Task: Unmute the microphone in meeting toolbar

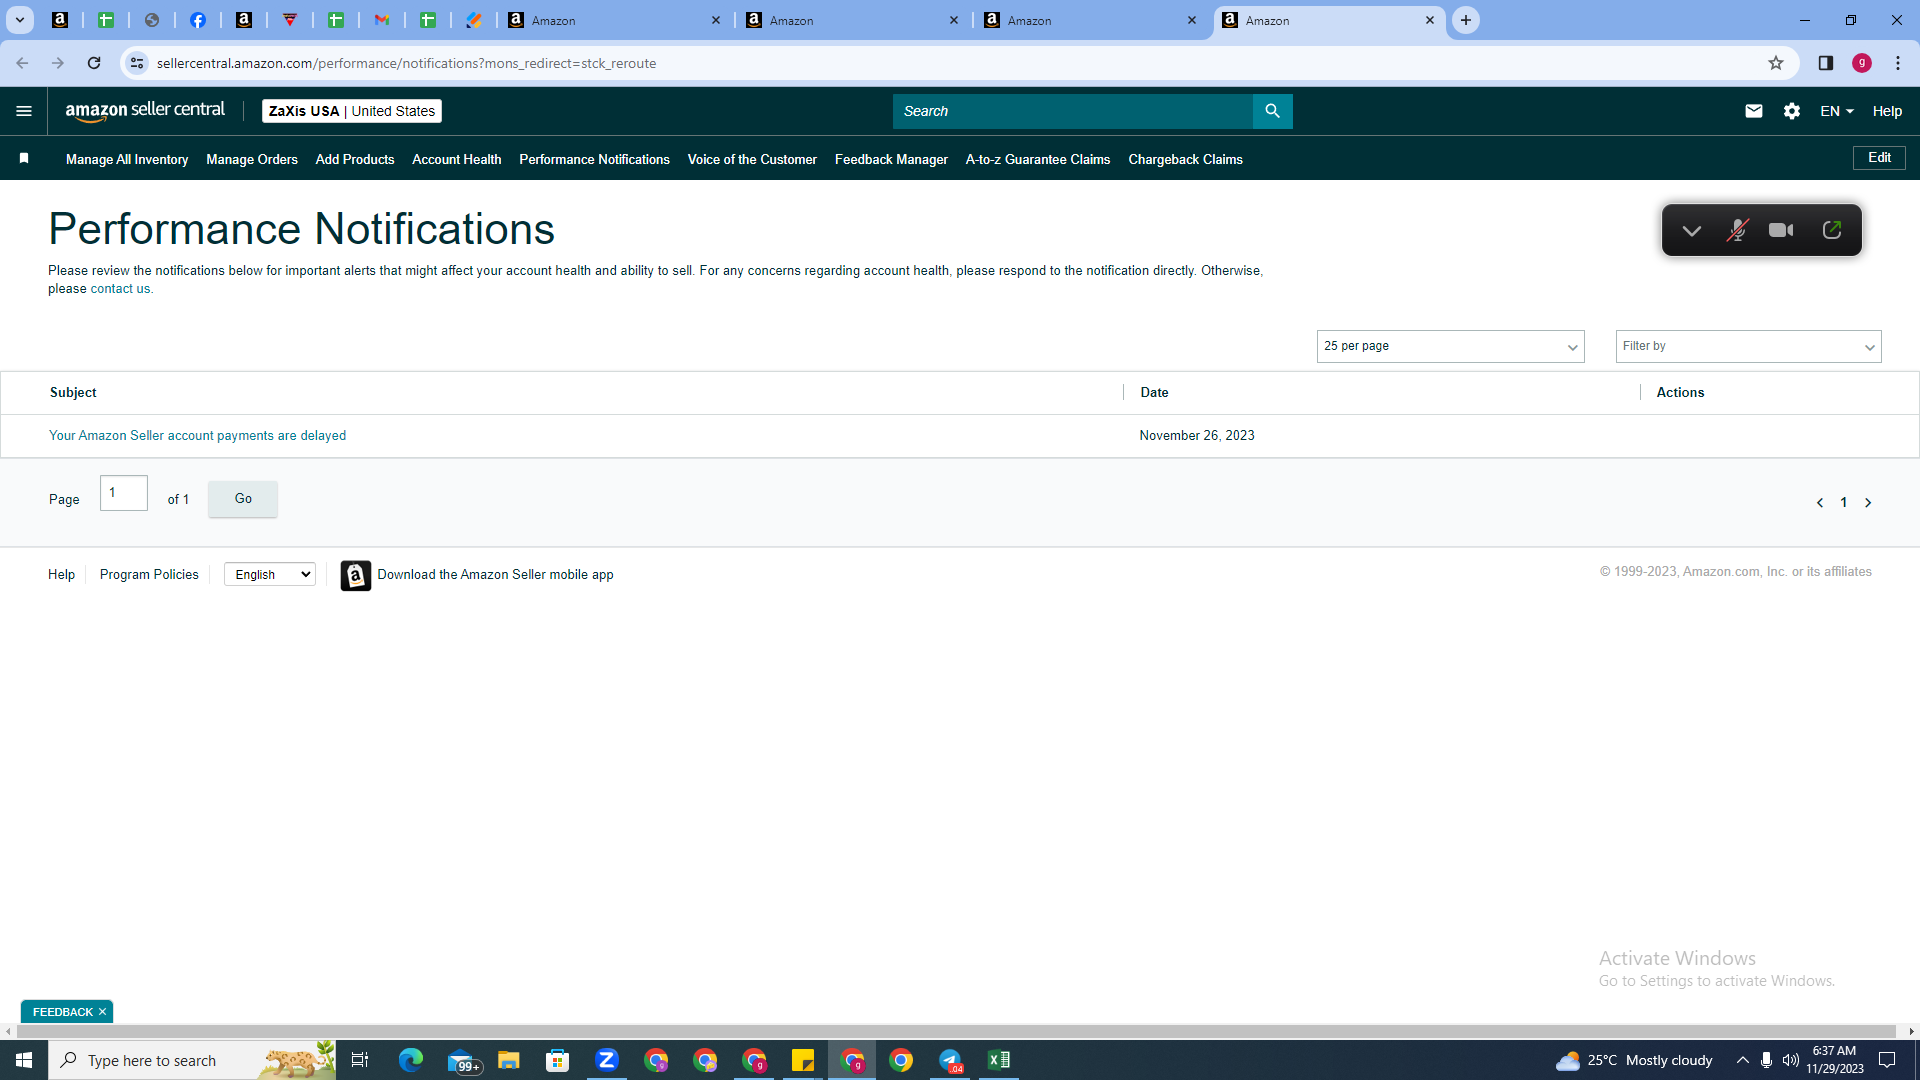Action: coord(1738,230)
